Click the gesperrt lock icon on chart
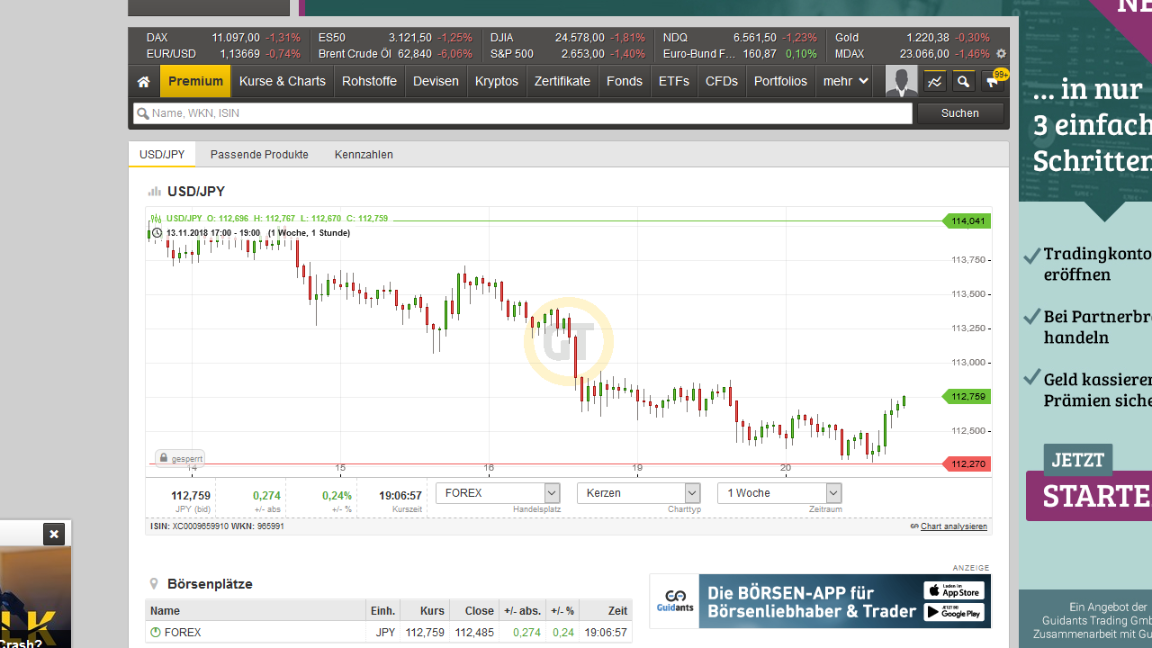 pos(179,458)
